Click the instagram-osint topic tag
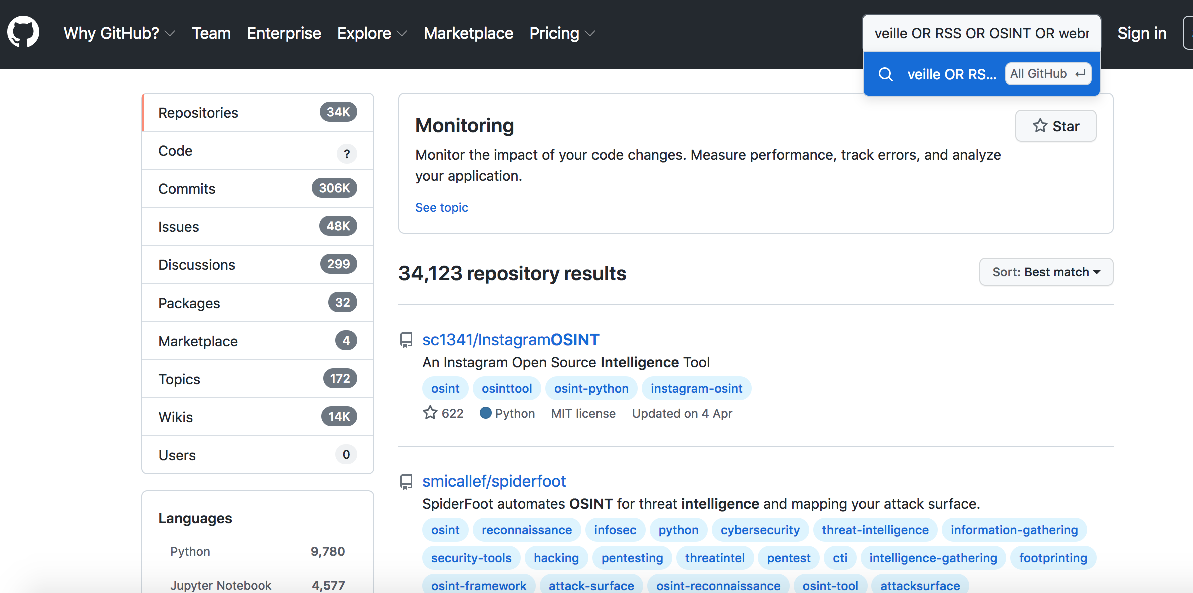 pyautogui.click(x=696, y=388)
